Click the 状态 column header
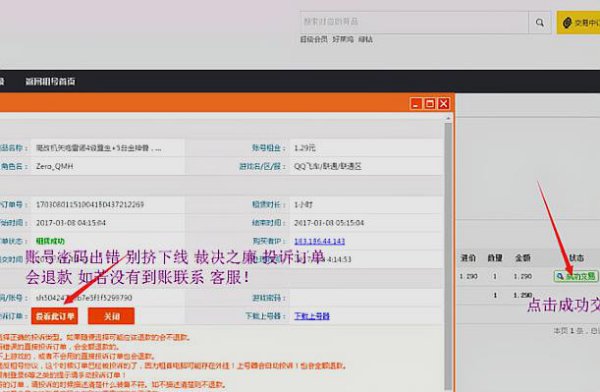This screenshot has width=600, height=392. (x=576, y=258)
